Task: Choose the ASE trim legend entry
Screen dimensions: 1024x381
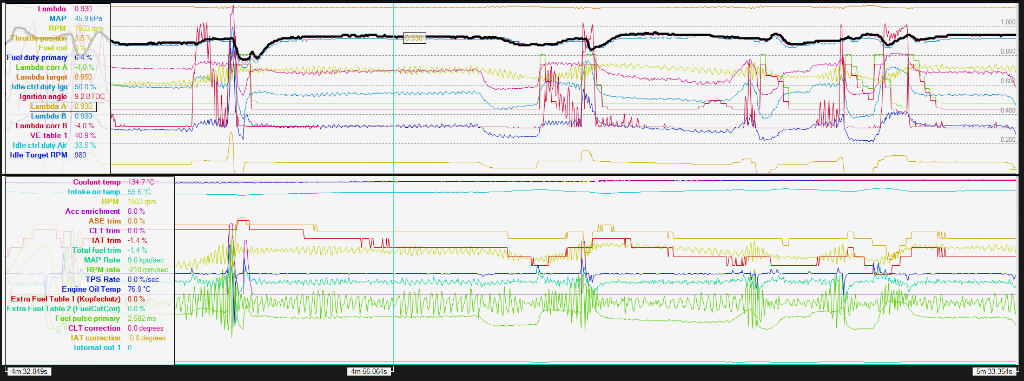Action: click(103, 221)
